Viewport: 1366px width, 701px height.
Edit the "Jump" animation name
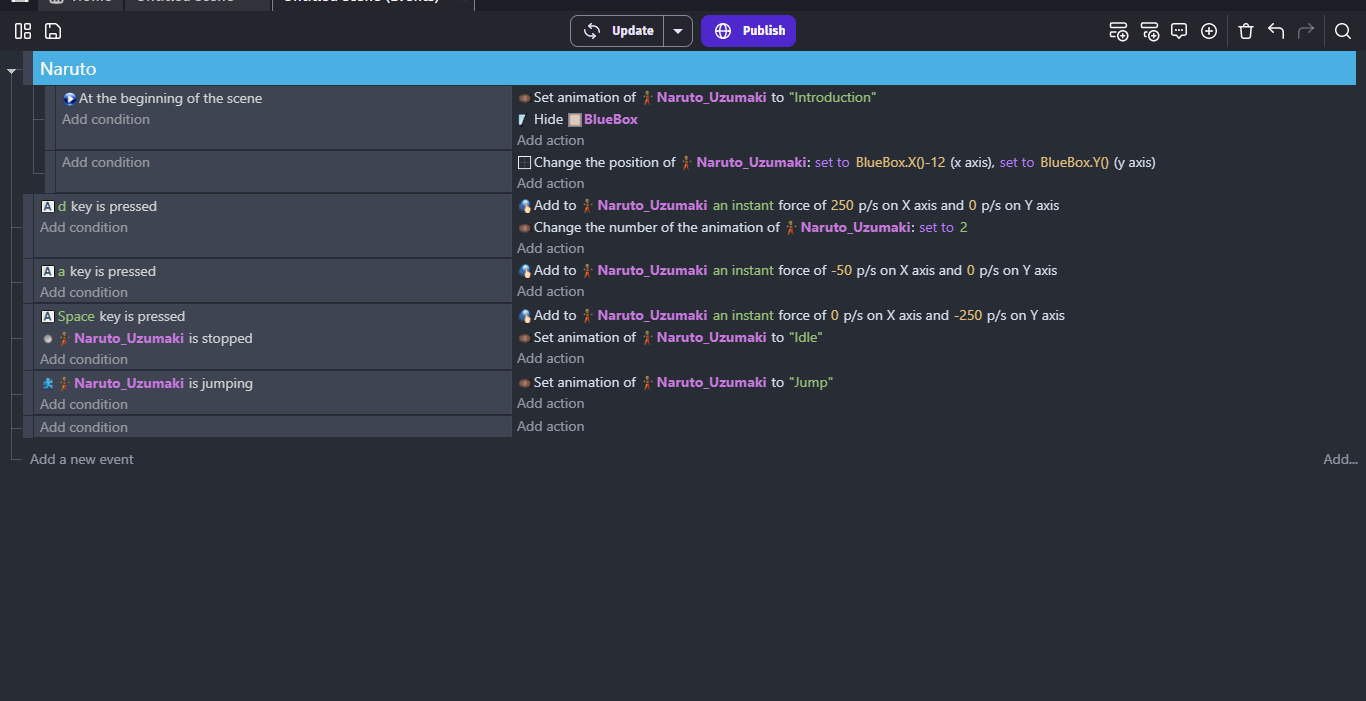[x=811, y=382]
